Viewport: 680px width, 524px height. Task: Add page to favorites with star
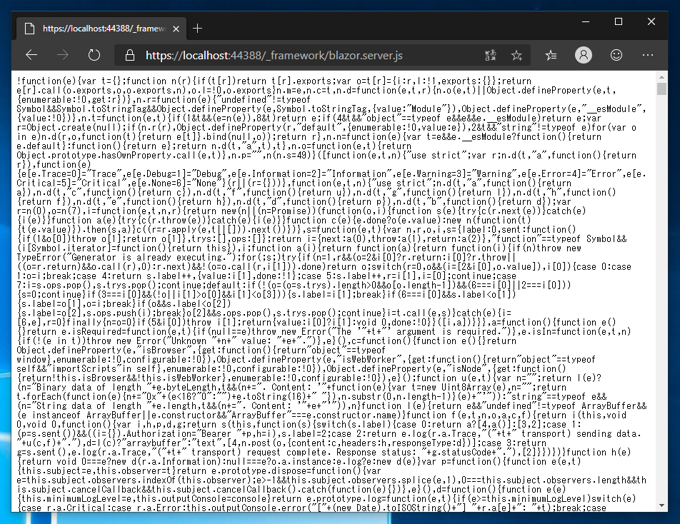tap(516, 55)
